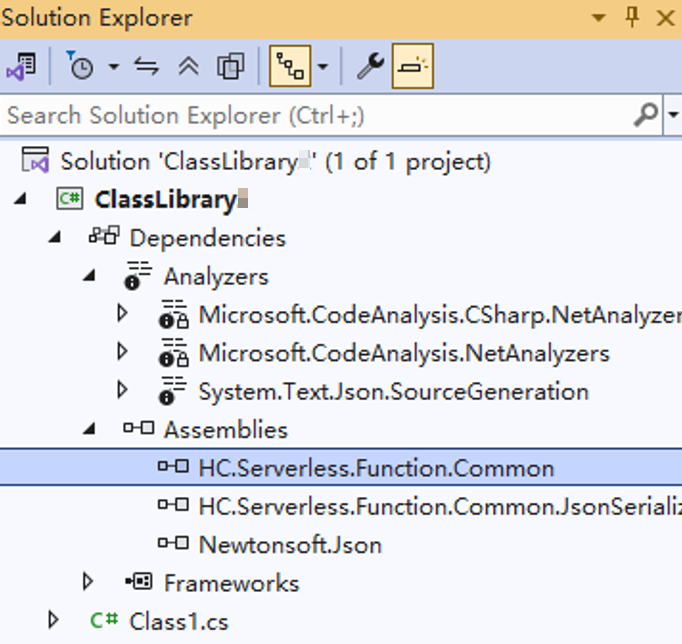Select the Solution 'ClassLibrary' root node
Screen dimensions: 682x644
[275, 161]
